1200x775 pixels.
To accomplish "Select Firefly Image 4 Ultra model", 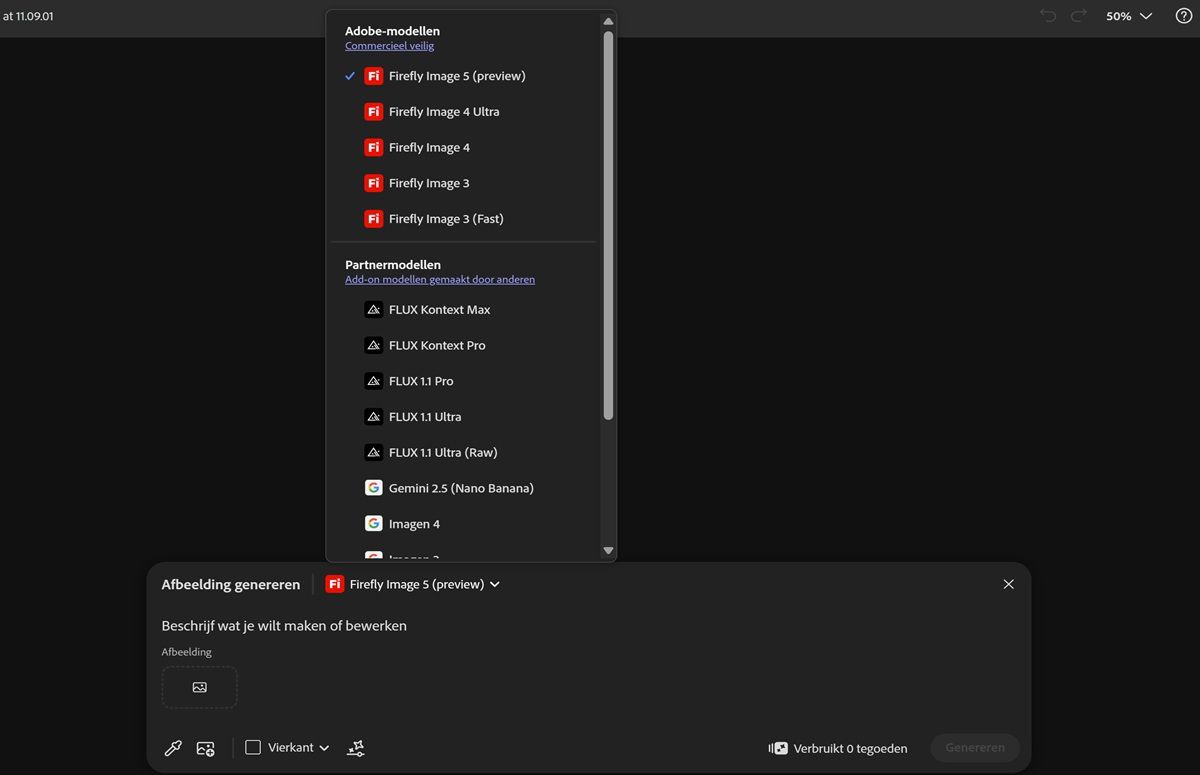I will pos(443,112).
